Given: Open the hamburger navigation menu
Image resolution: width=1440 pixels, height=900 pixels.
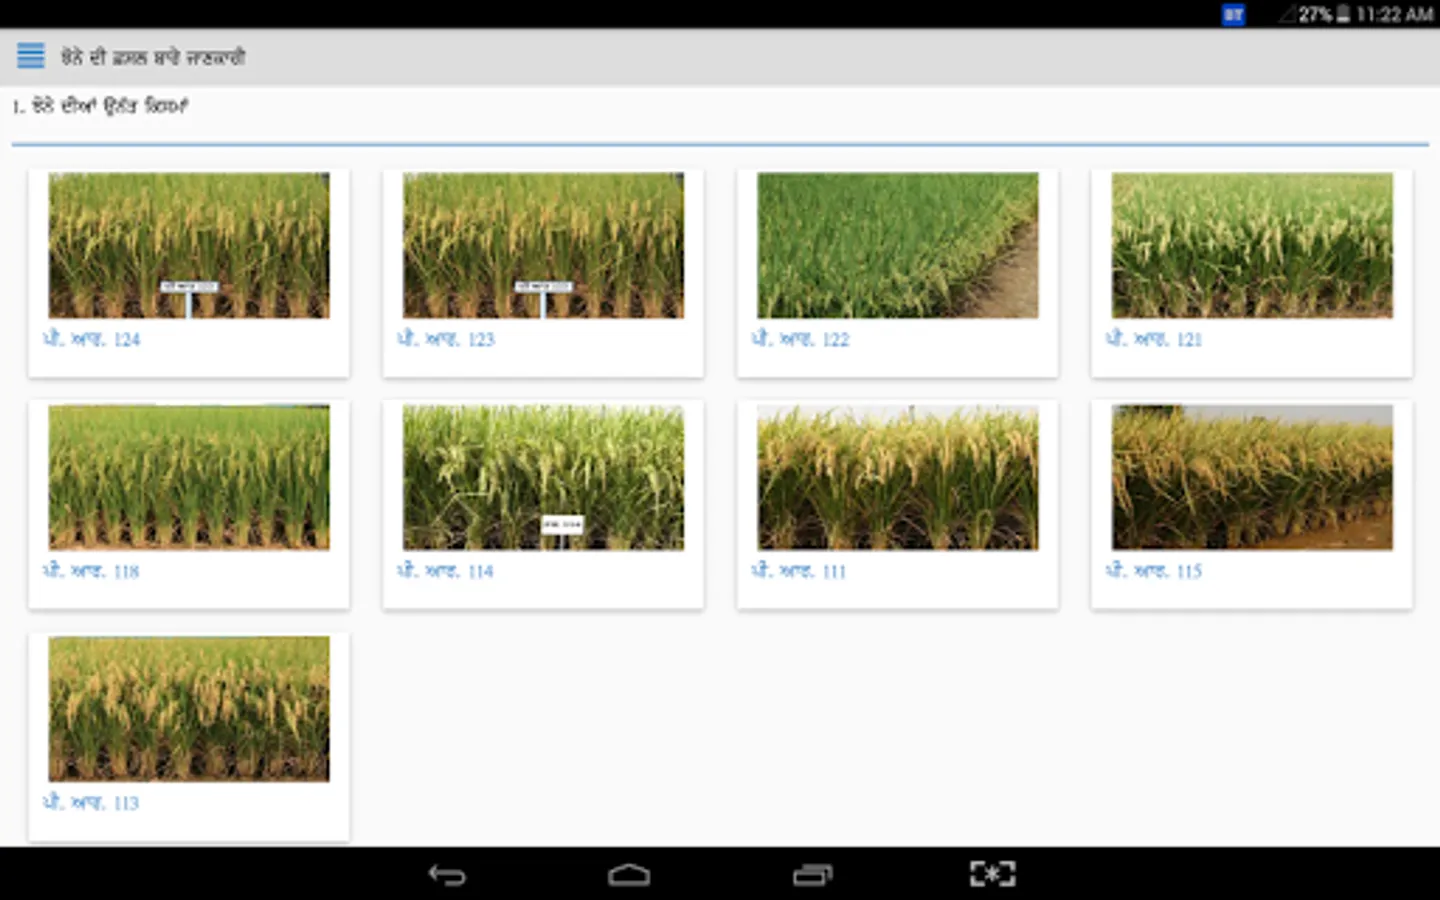Looking at the screenshot, I should [31, 56].
